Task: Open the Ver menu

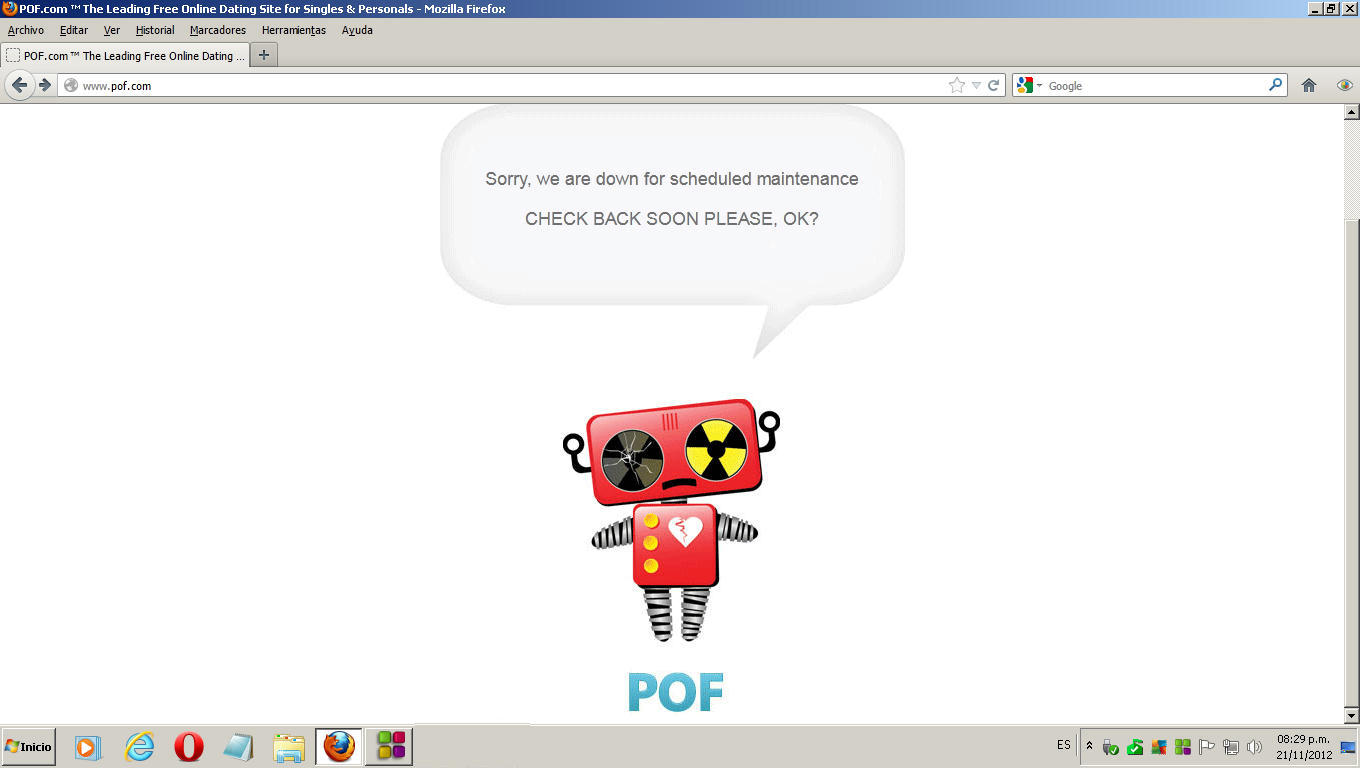Action: tap(112, 30)
